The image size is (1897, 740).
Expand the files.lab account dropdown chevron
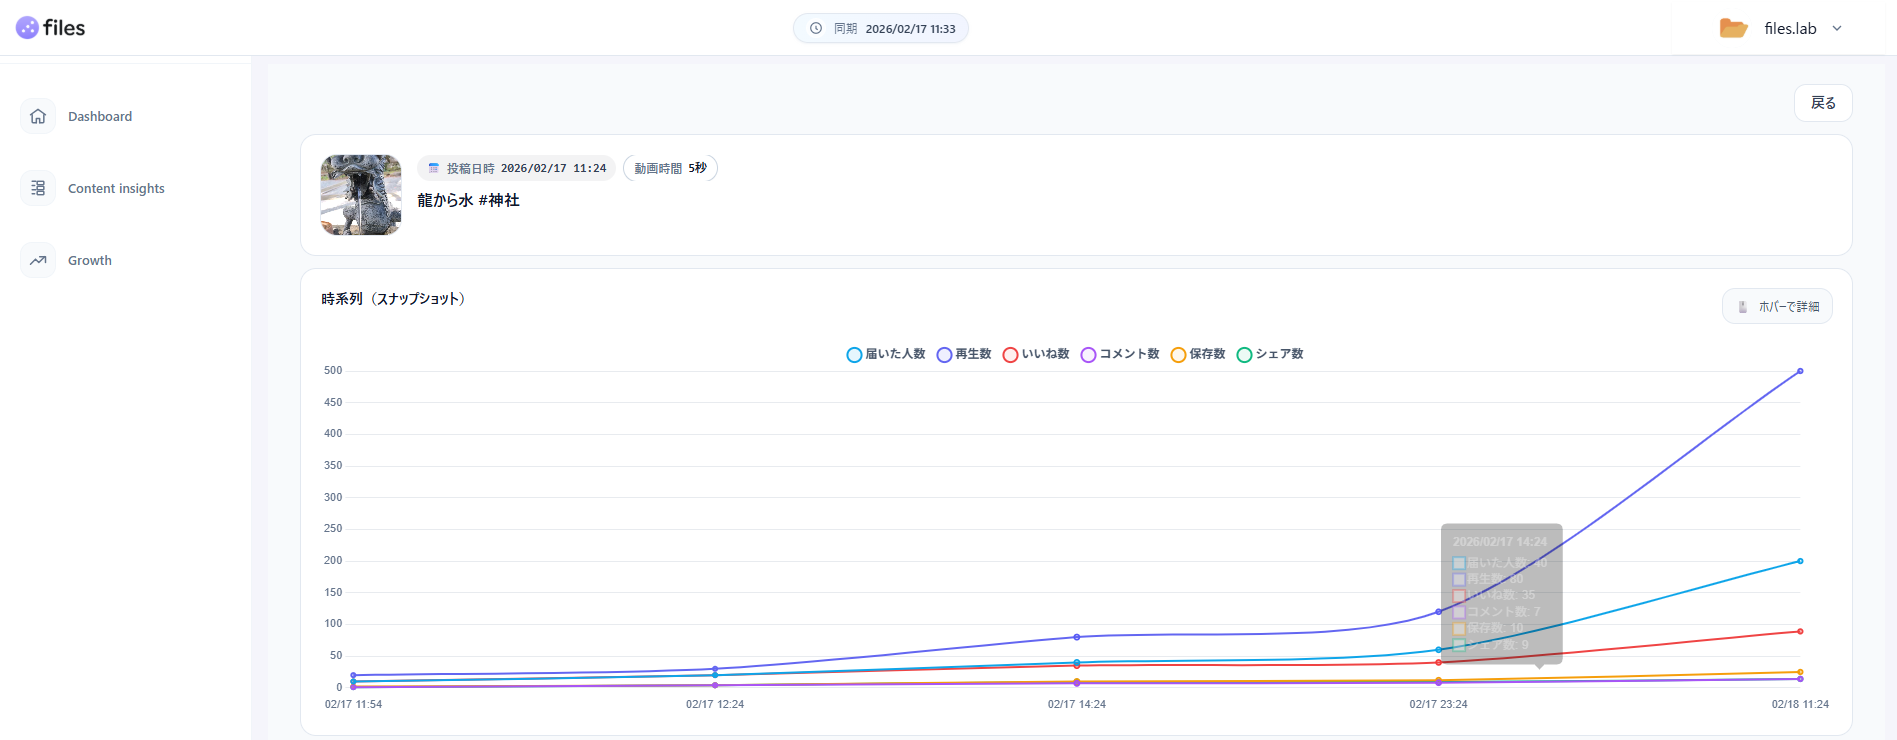pyautogui.click(x=1837, y=28)
